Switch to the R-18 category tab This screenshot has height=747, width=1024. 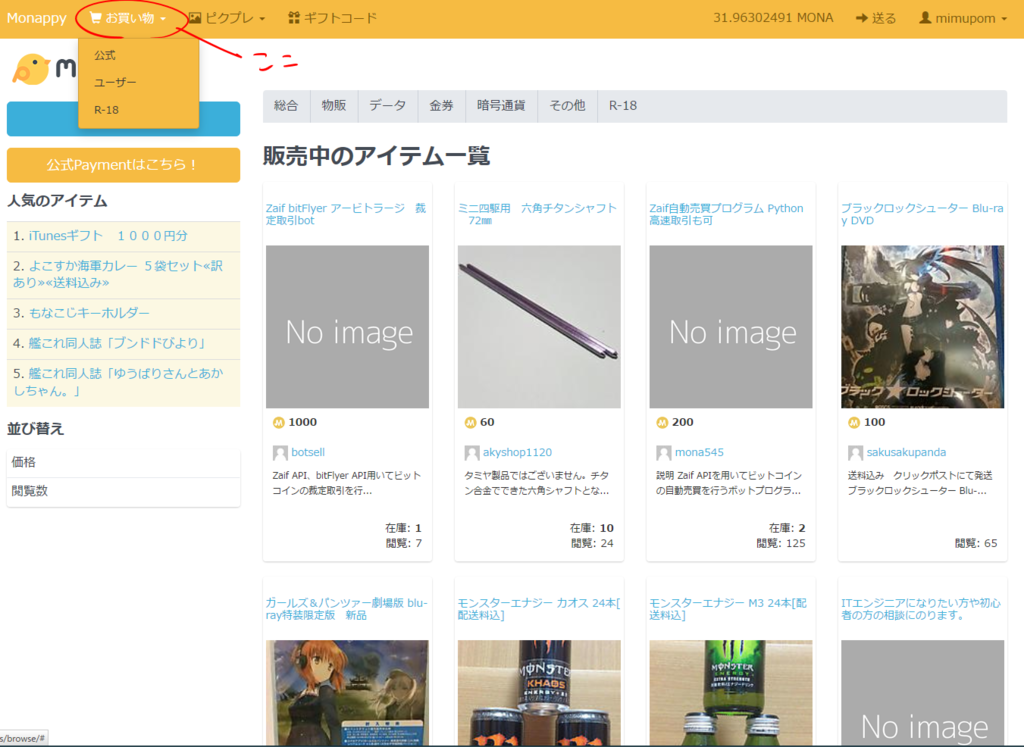tap(623, 106)
